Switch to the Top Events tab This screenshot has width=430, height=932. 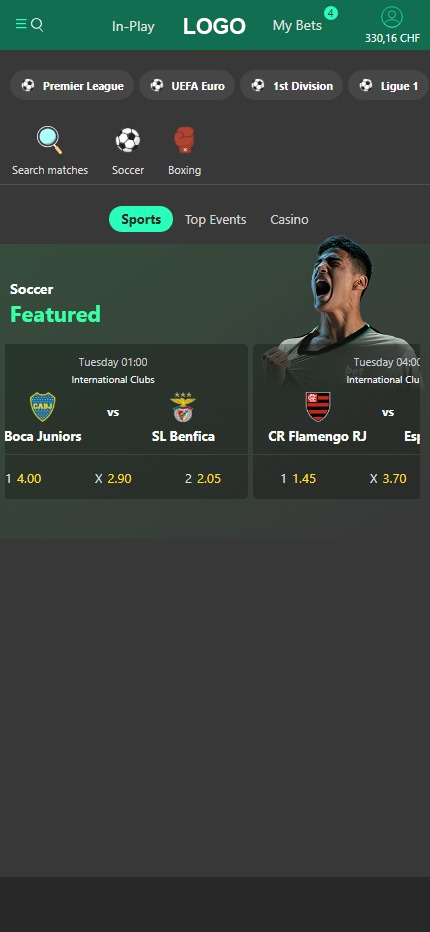(x=215, y=219)
